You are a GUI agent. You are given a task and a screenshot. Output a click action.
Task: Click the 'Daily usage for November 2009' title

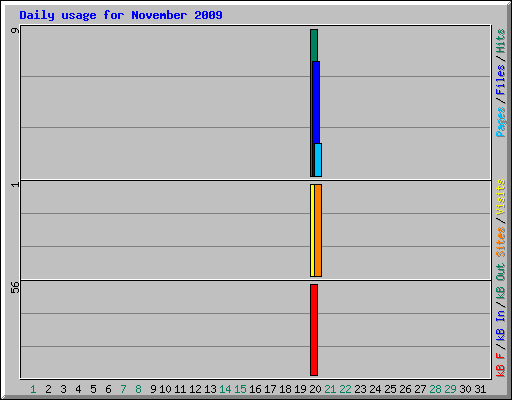tap(121, 15)
